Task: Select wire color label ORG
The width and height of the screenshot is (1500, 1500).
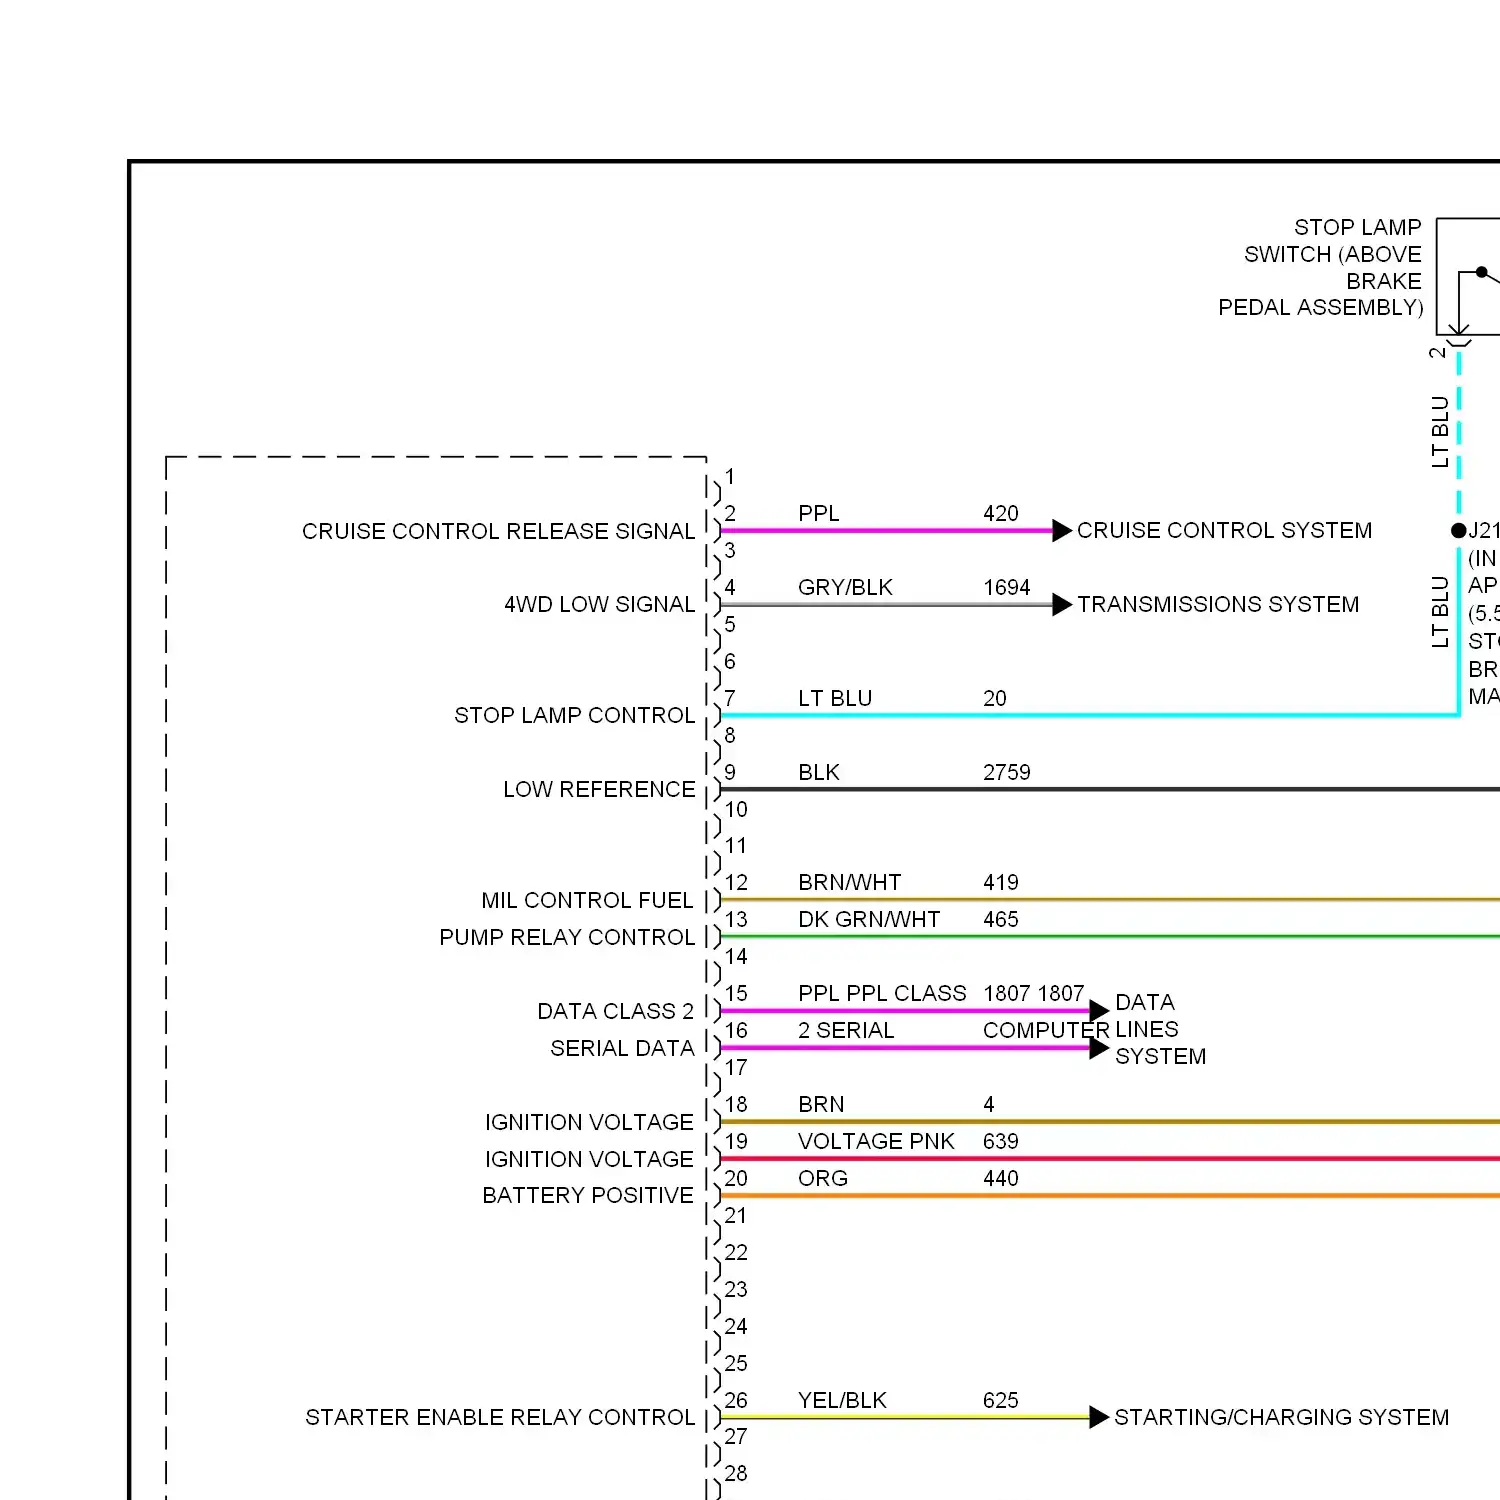Action: [x=822, y=1178]
